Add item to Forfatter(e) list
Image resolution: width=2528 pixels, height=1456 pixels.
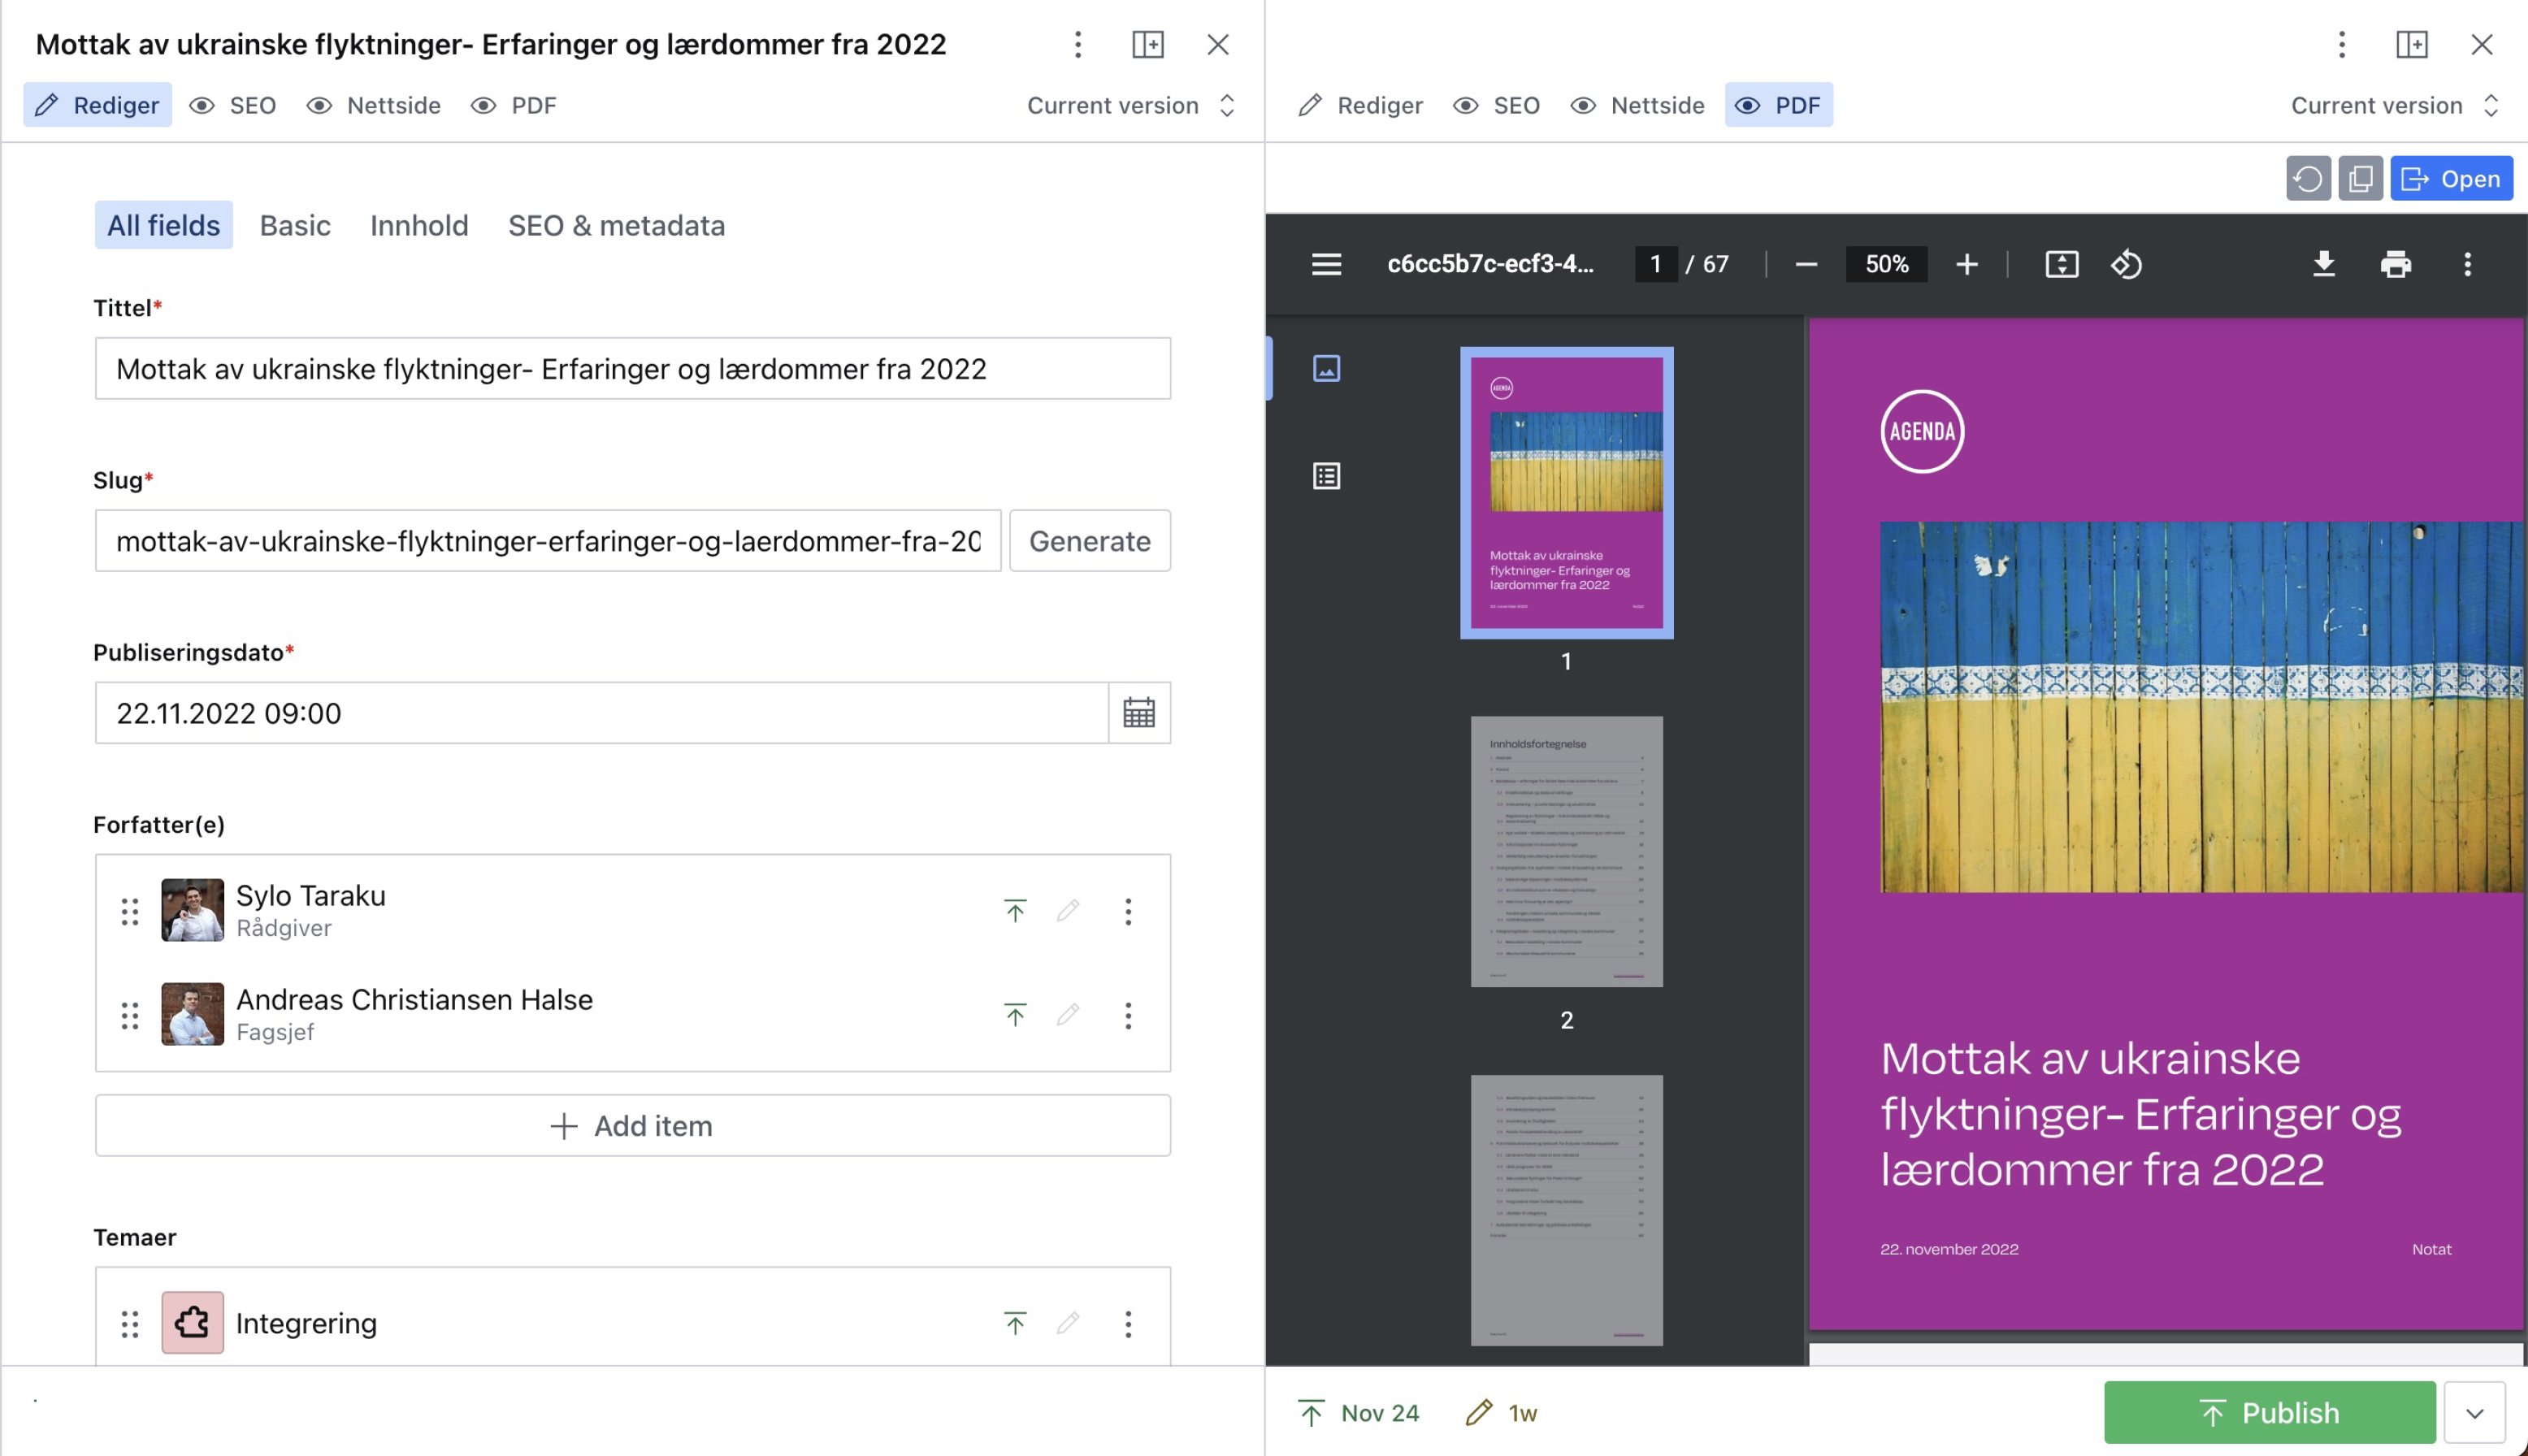(x=632, y=1126)
